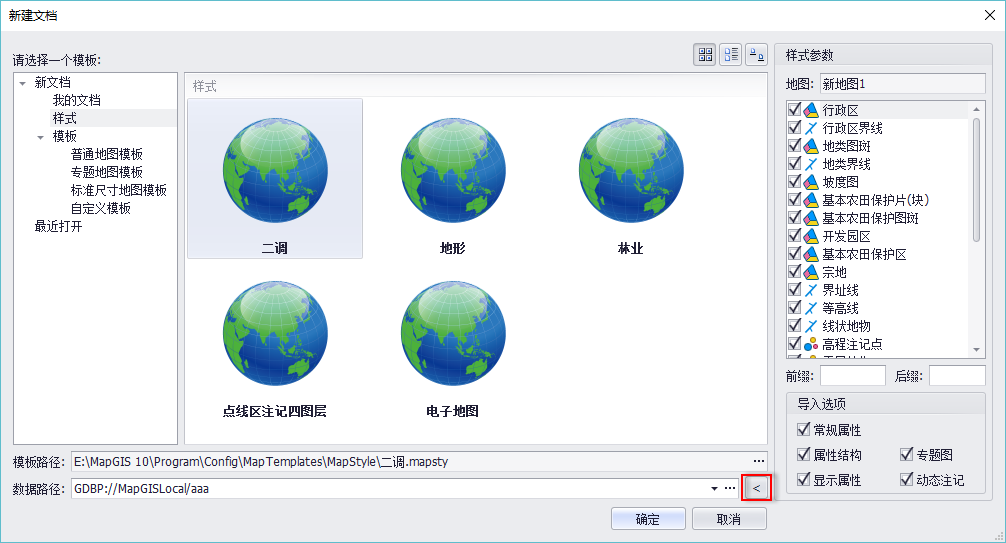Browse for data path with ellipsis button
Image resolution: width=1006 pixels, height=543 pixels.
coord(730,488)
